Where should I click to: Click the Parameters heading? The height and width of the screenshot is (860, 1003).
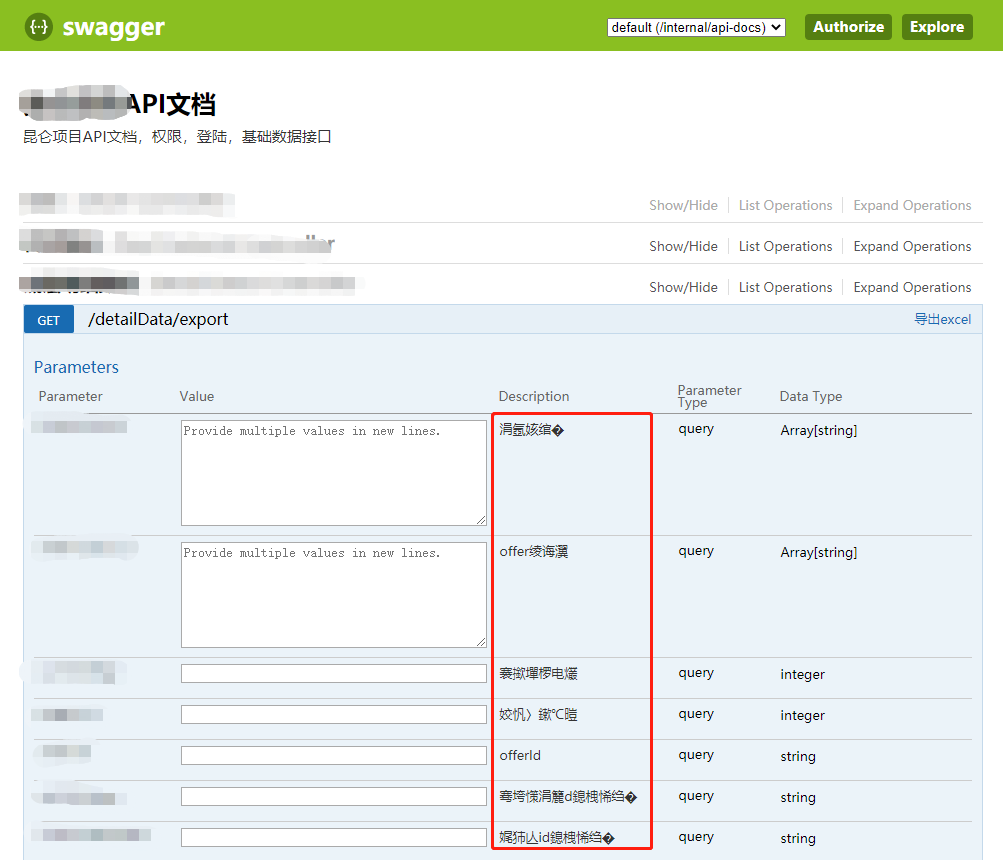click(x=76, y=367)
